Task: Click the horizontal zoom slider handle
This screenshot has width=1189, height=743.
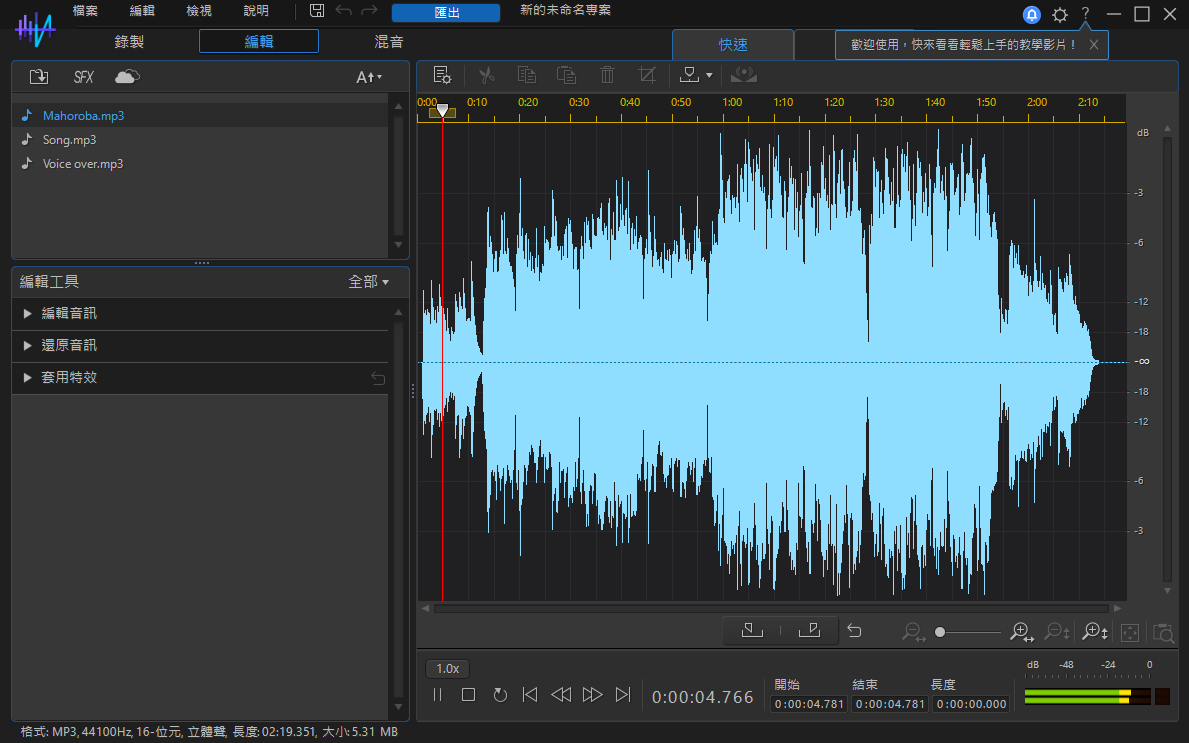Action: tap(940, 632)
